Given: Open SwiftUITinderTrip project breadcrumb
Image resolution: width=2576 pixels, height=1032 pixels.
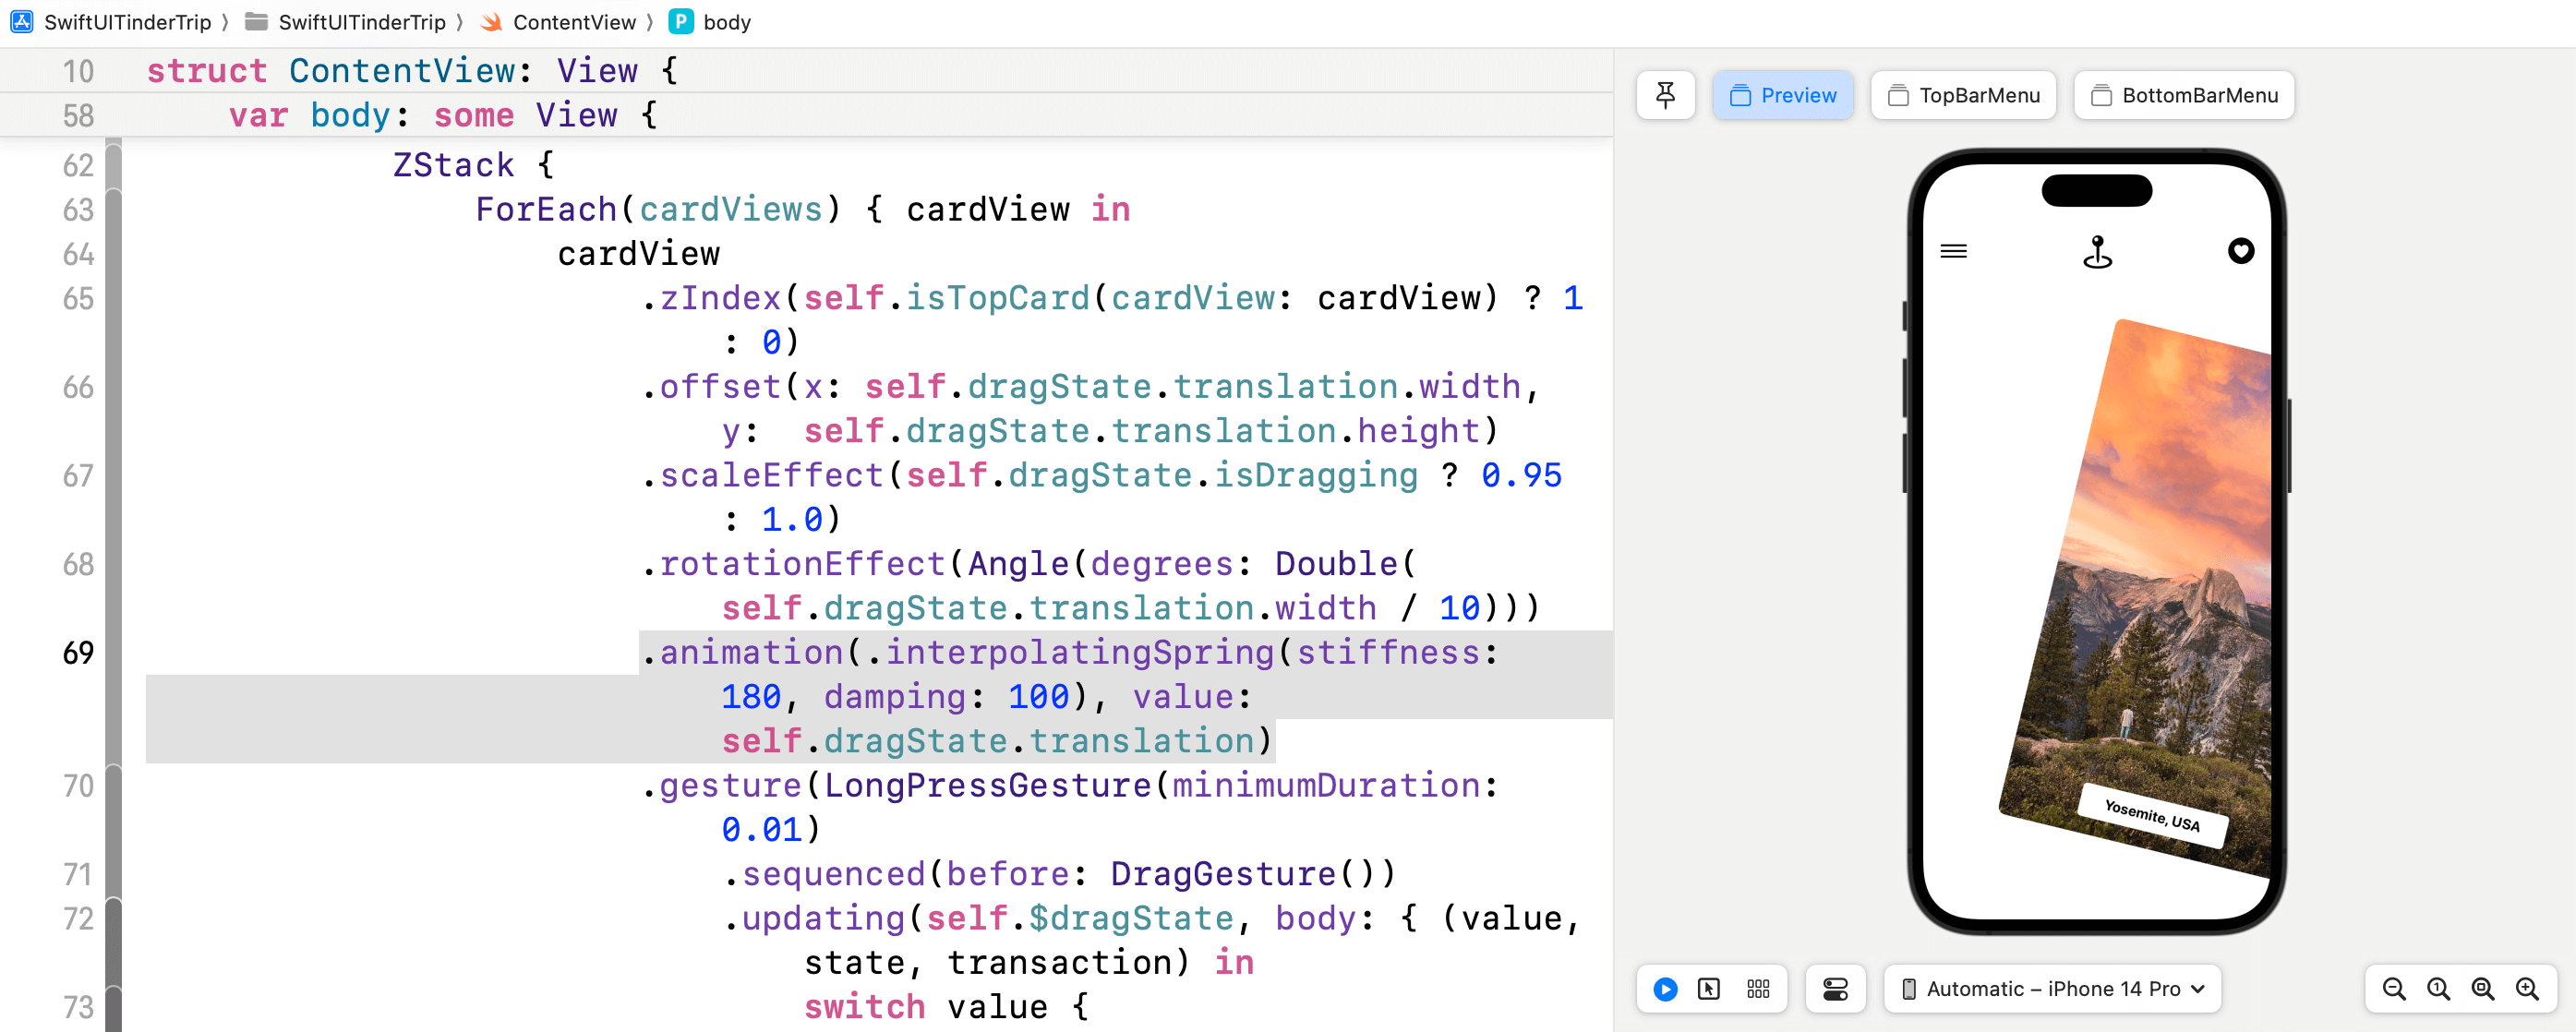Looking at the screenshot, I should click(x=127, y=22).
